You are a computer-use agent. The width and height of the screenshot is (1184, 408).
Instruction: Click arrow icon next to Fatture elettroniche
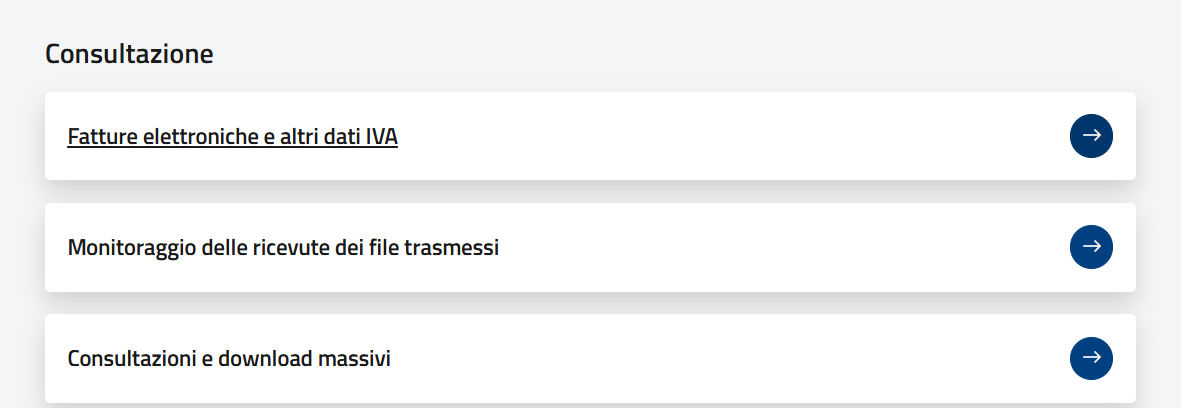point(1091,136)
